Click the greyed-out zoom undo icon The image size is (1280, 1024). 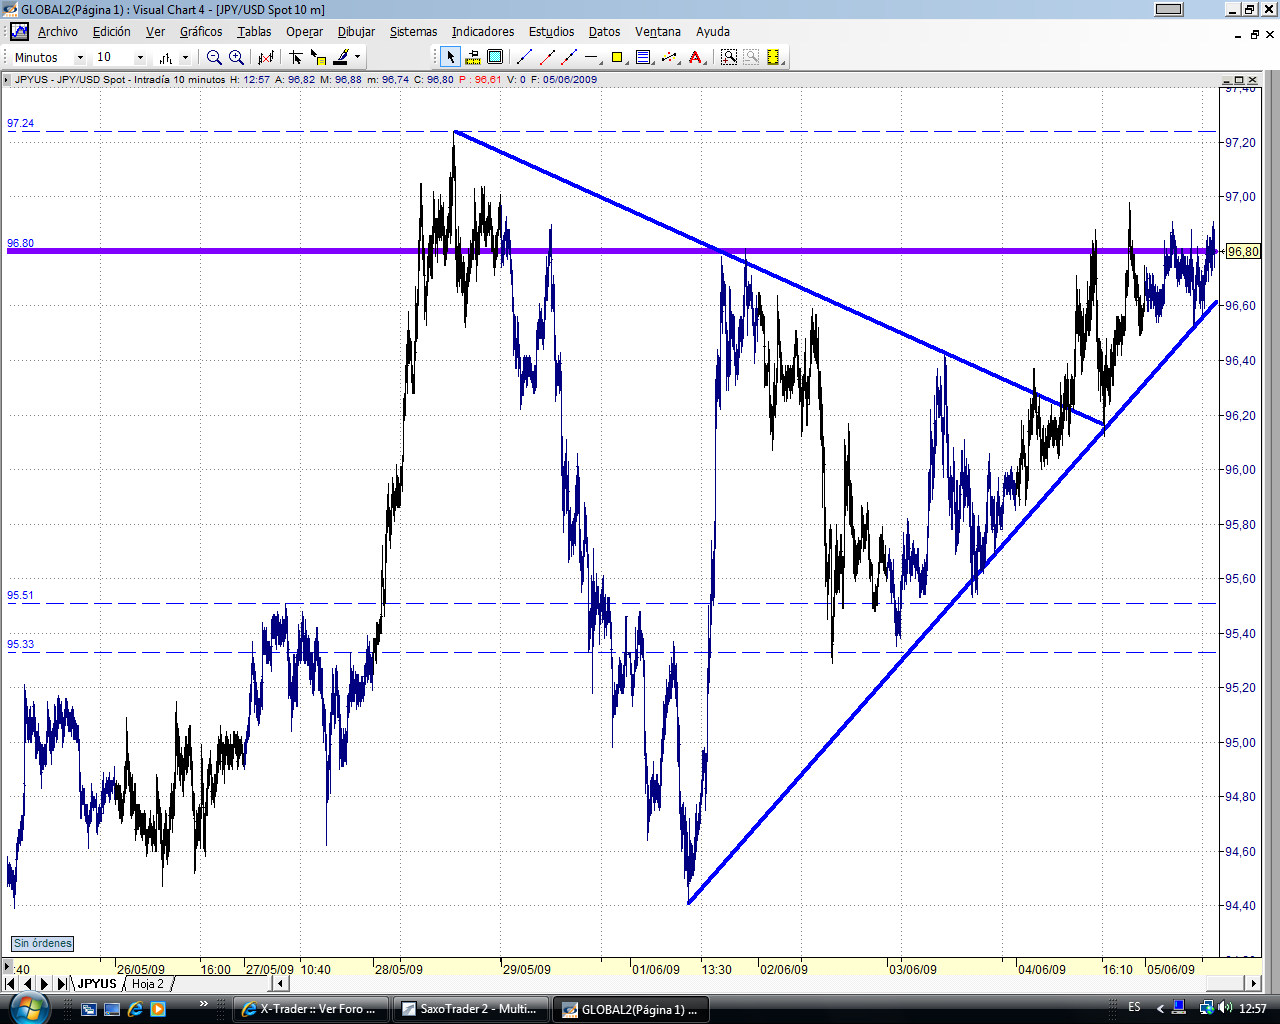(x=751, y=58)
